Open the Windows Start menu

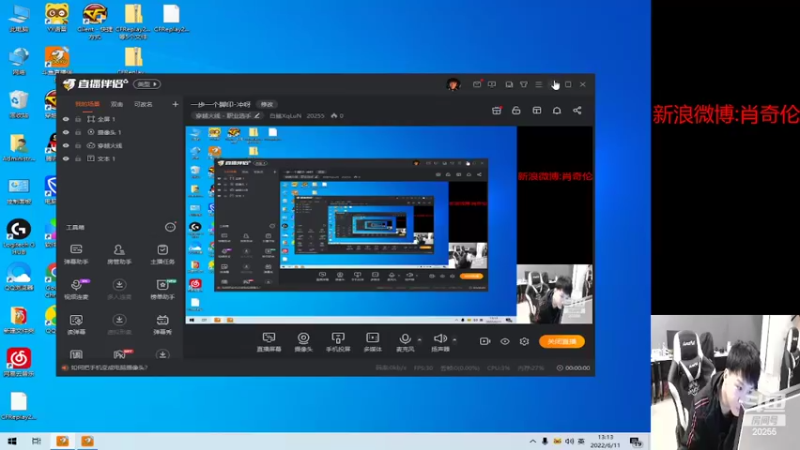point(12,441)
